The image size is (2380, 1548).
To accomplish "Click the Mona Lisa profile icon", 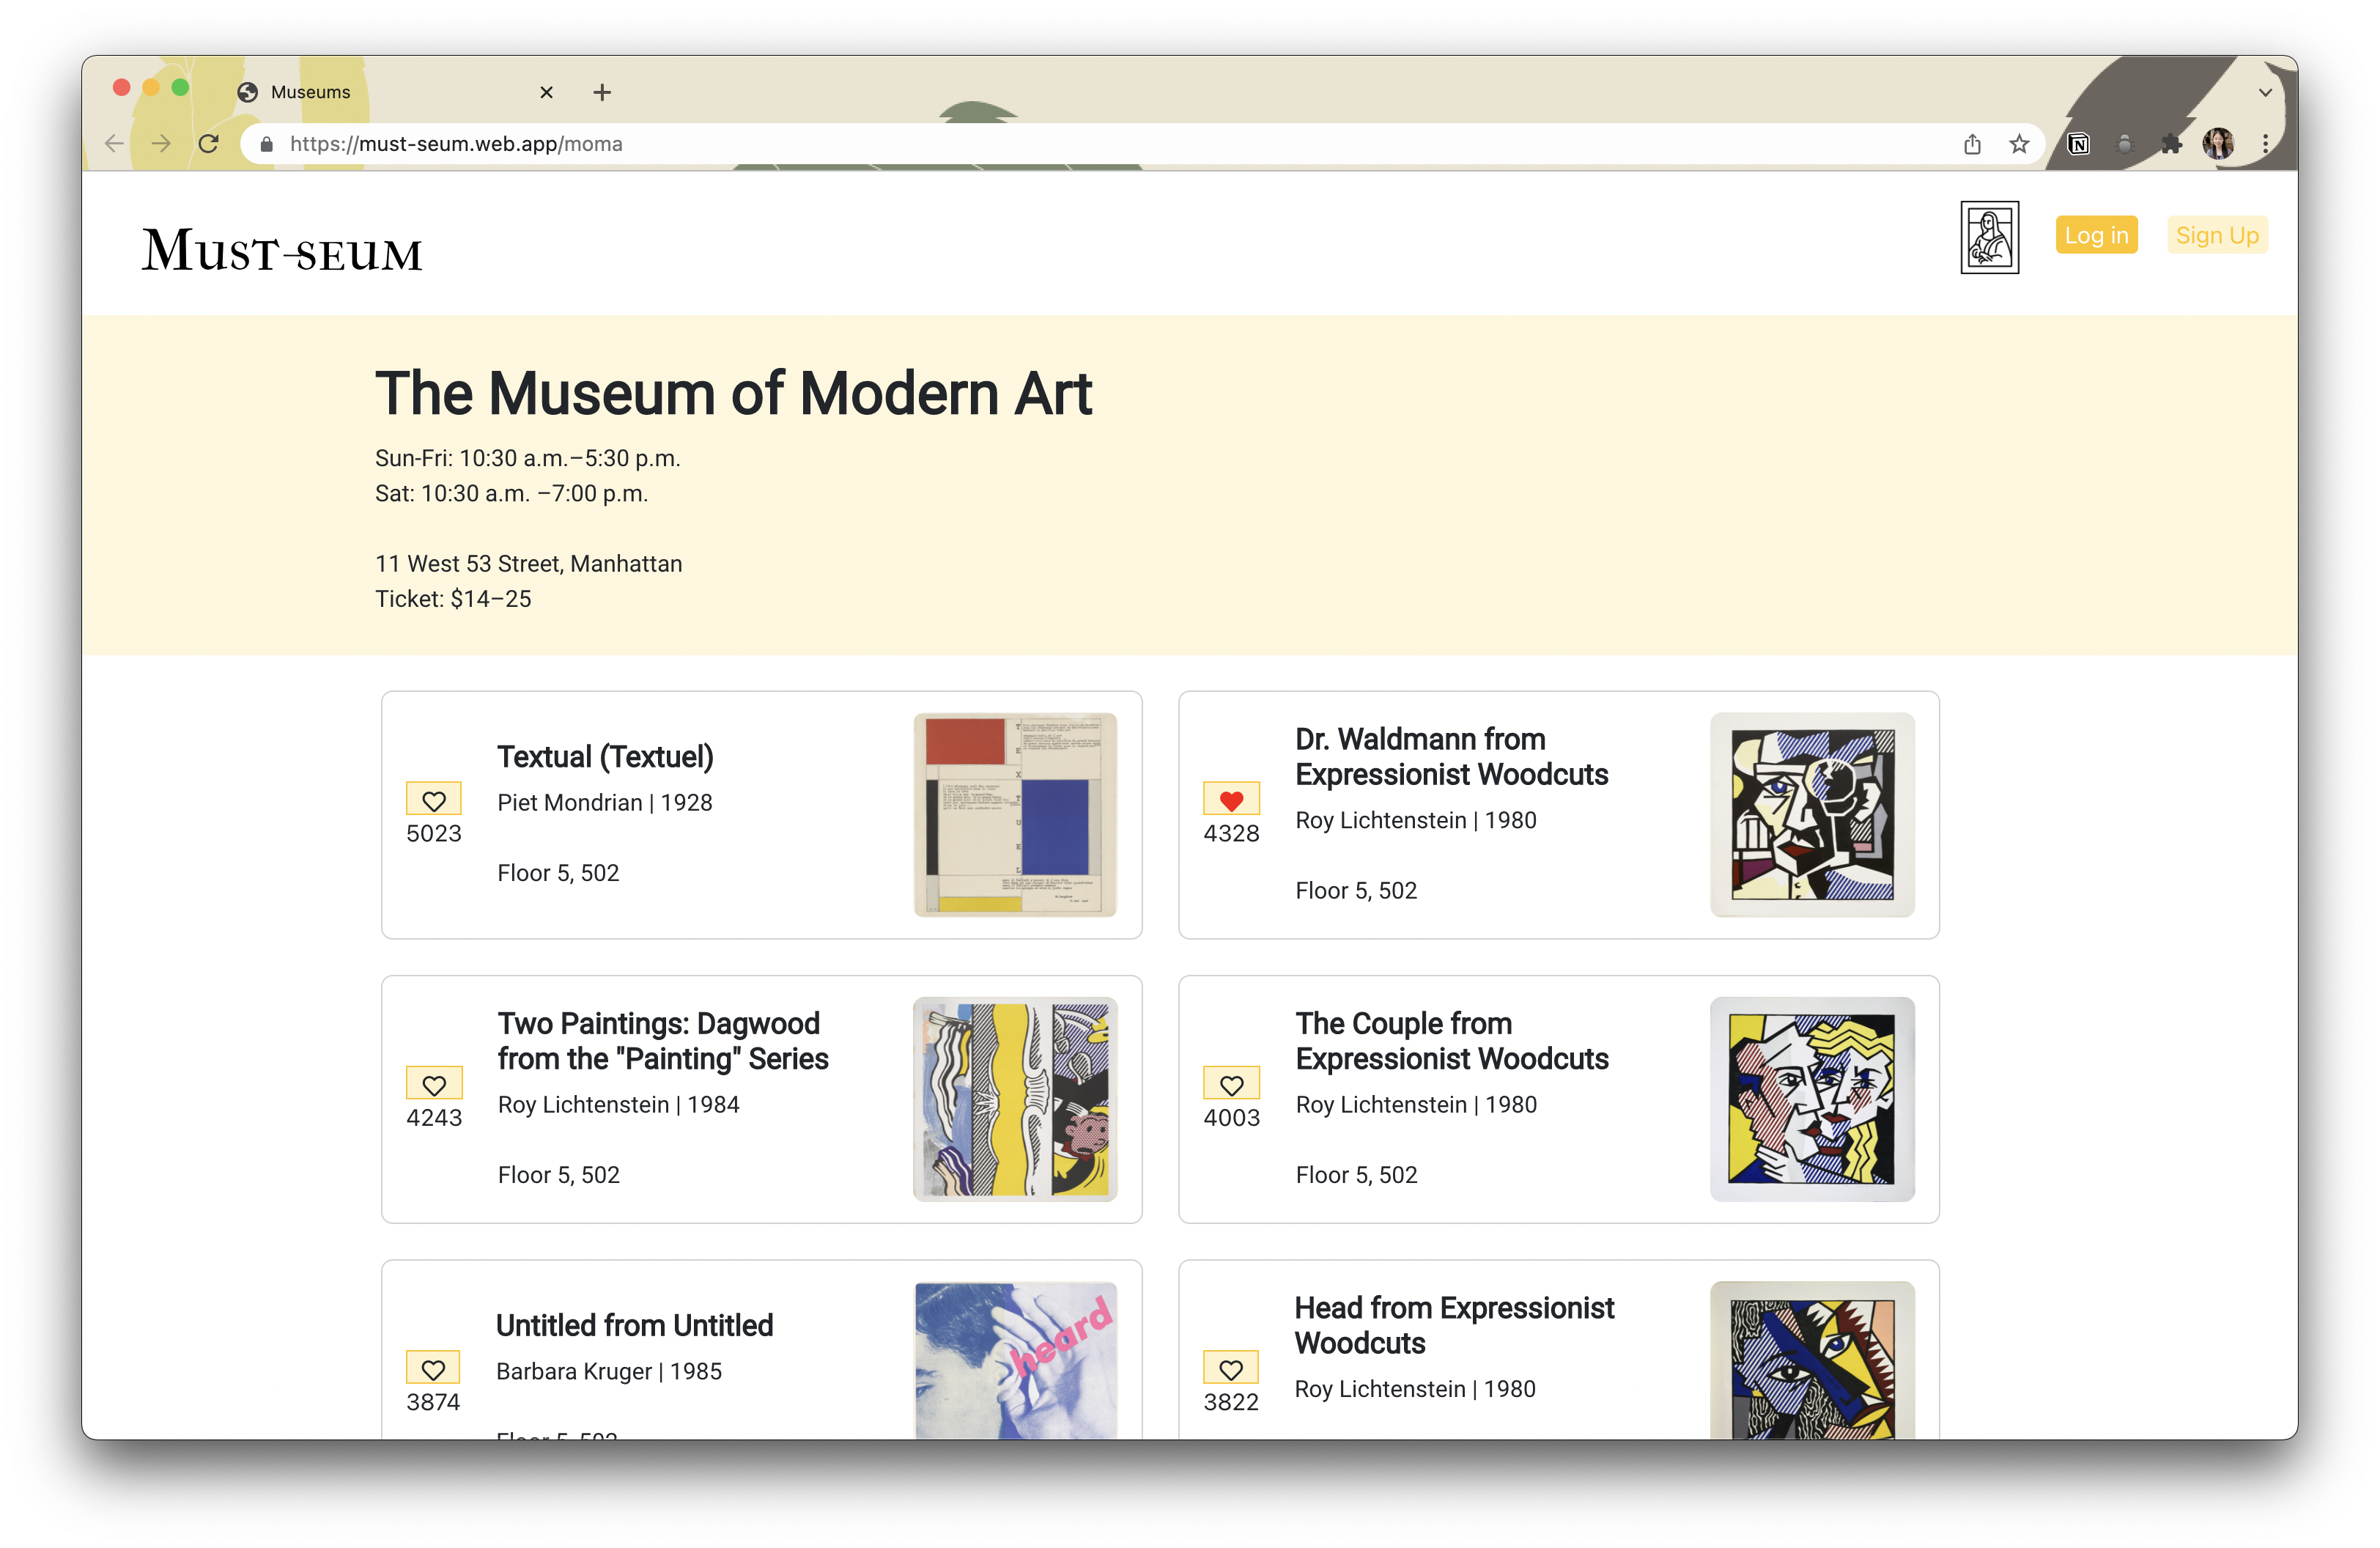I will pyautogui.click(x=1989, y=237).
